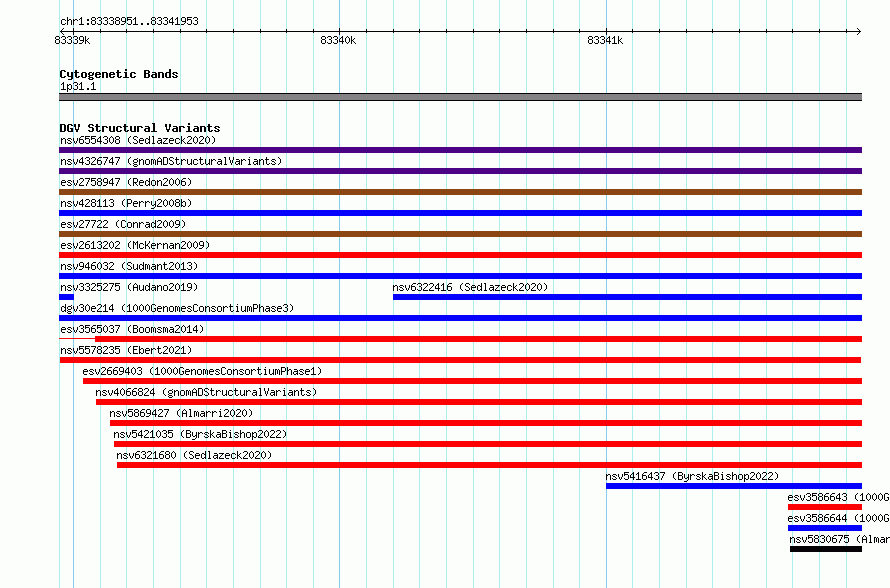Select the nsv6554308 (Sedlazeck2020) label
The image size is (890, 588).
[x=138, y=140]
